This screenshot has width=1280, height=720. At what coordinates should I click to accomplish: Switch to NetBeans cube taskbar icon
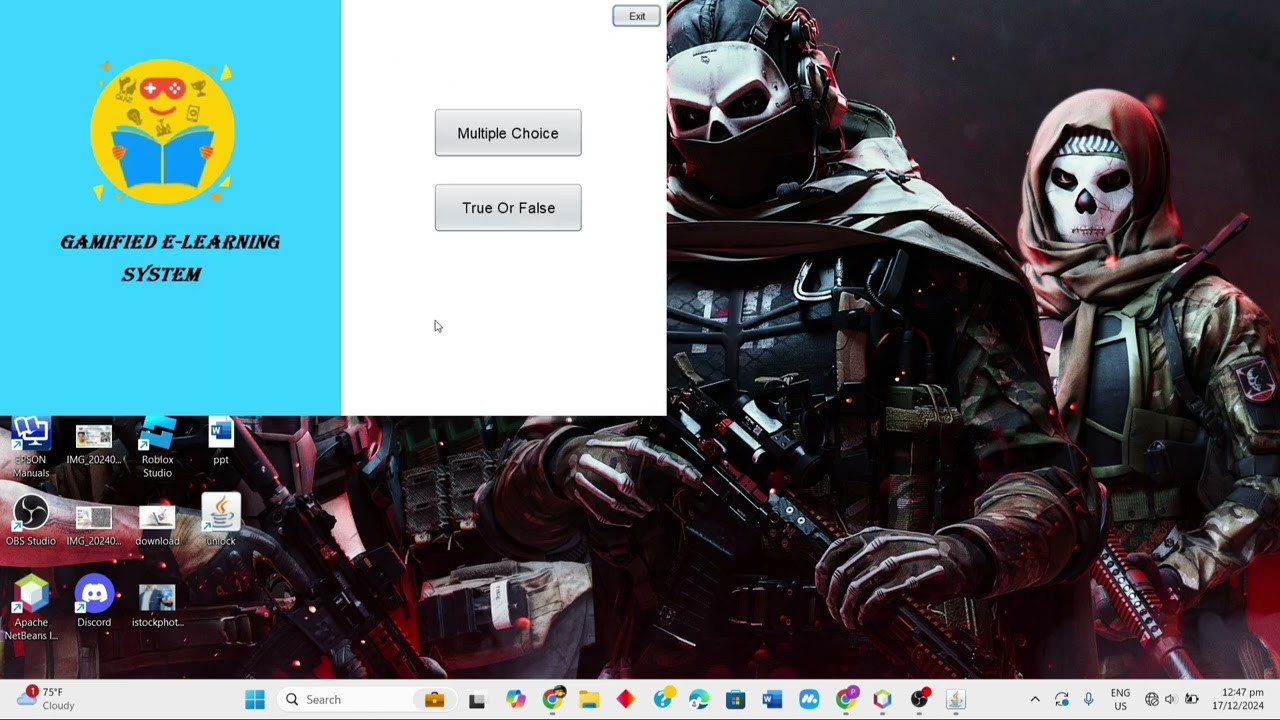(882, 700)
